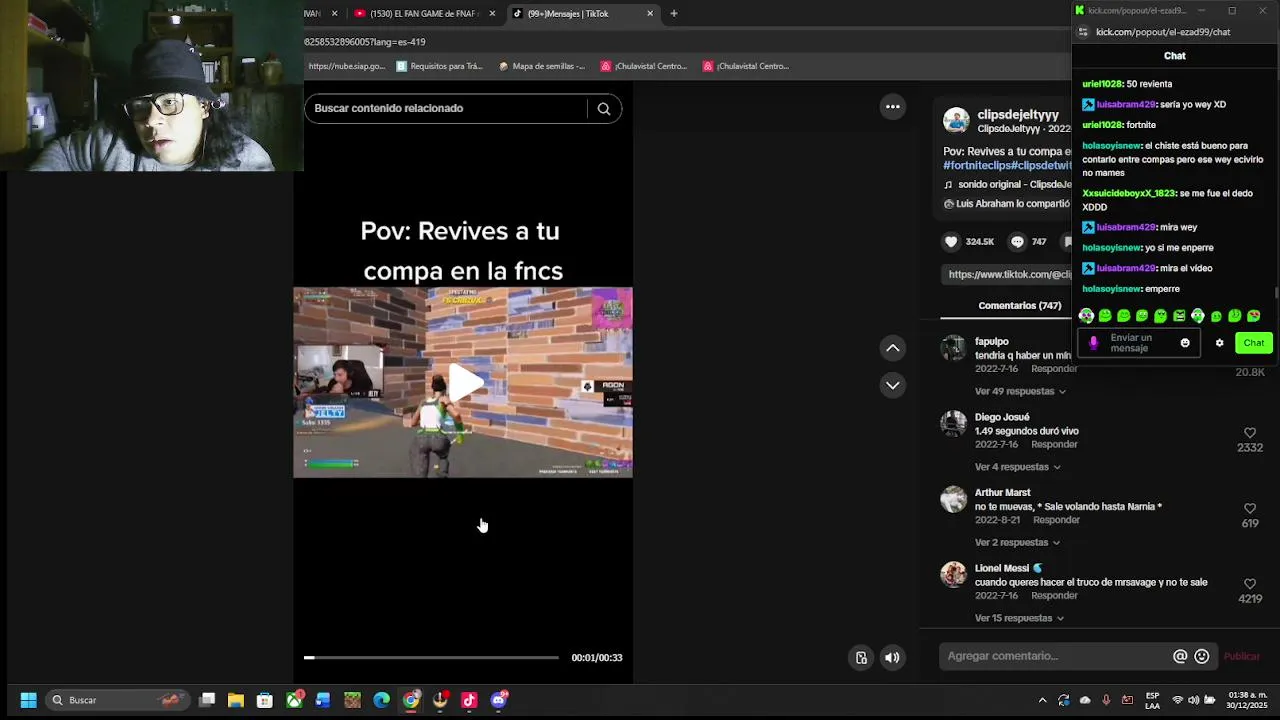Open File Explorer from taskbar
Viewport: 1280px width, 720px height.
click(236, 700)
